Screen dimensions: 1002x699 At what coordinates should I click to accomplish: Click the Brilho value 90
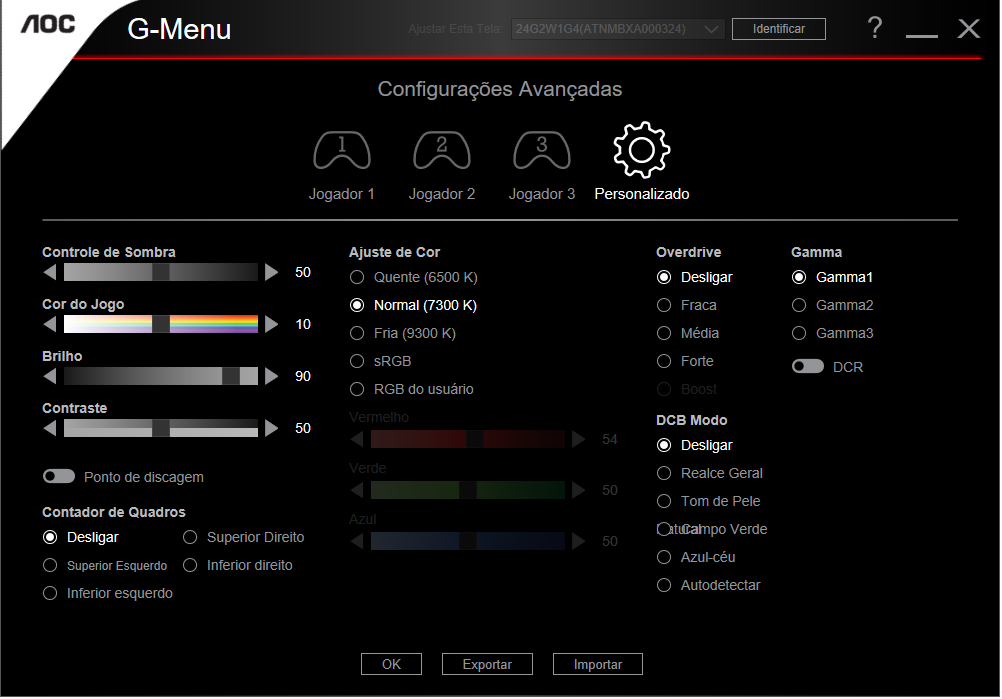click(303, 376)
